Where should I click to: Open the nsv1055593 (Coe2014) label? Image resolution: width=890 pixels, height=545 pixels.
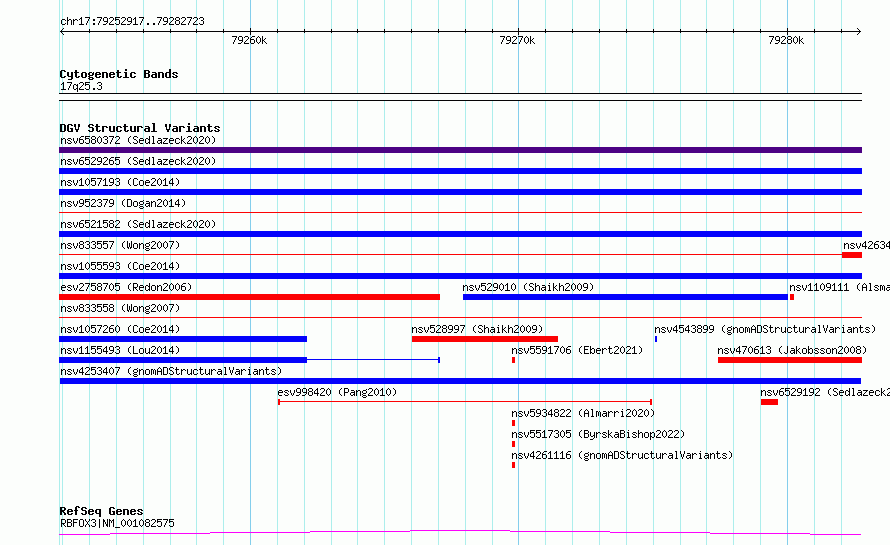click(x=120, y=266)
